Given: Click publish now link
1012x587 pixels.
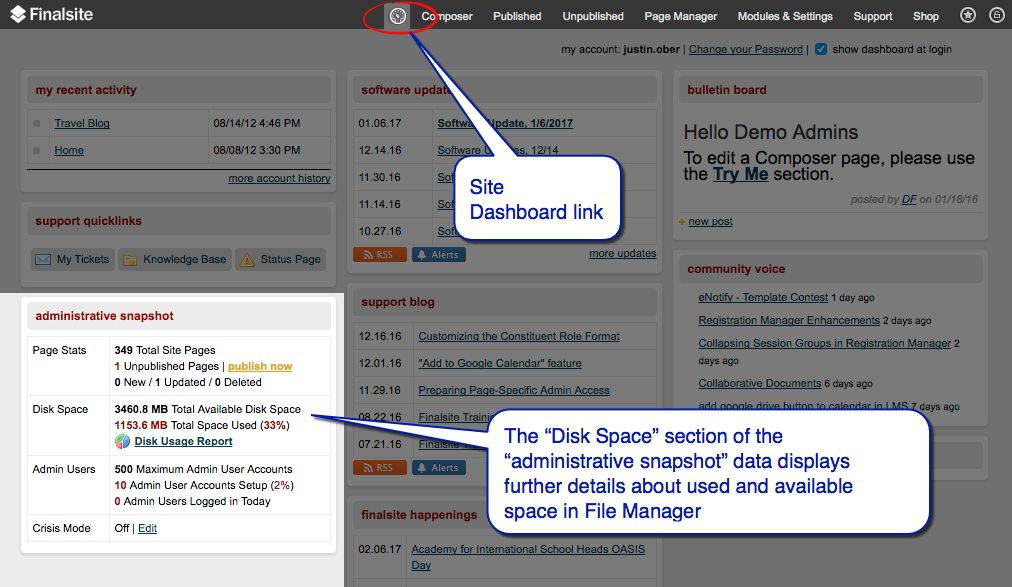Looking at the screenshot, I should tap(260, 366).
